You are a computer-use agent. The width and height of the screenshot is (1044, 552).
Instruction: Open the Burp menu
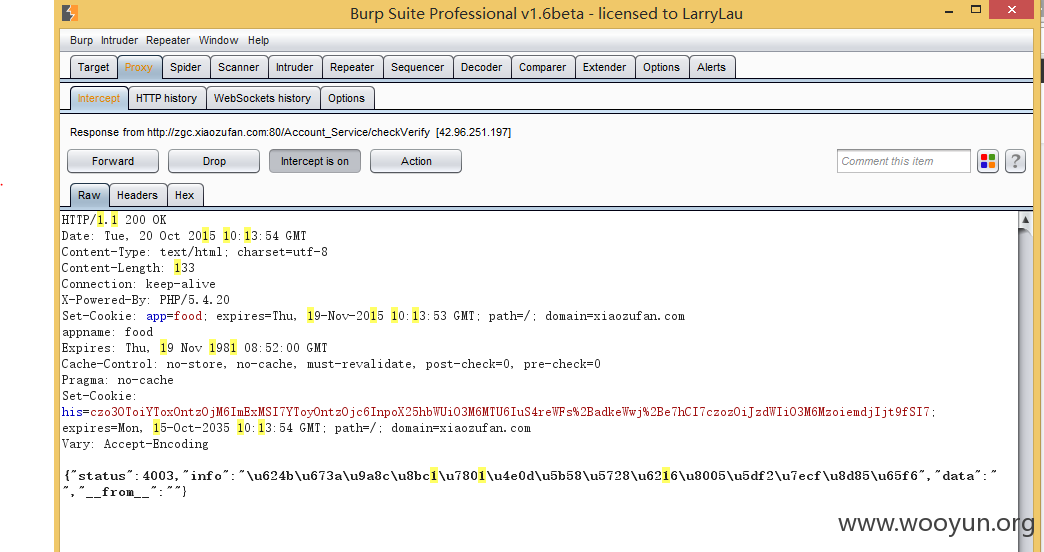click(81, 40)
